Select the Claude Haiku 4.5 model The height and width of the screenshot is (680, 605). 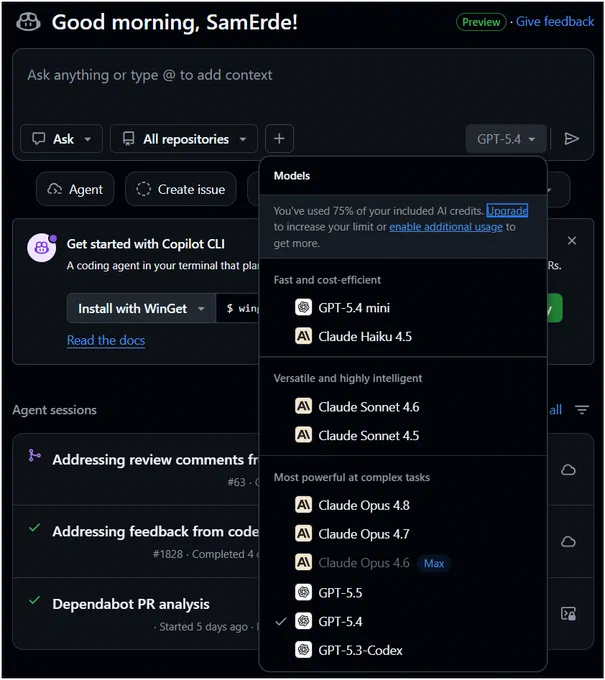(403, 336)
